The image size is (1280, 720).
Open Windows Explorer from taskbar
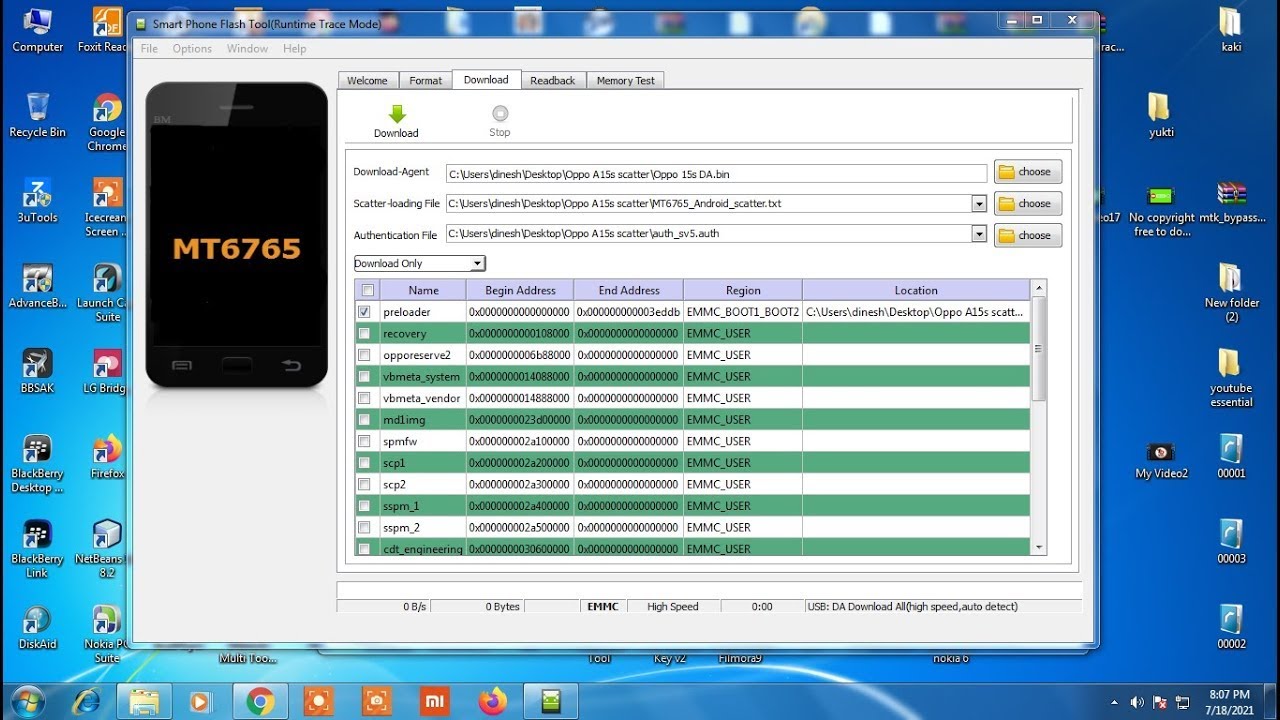point(145,702)
